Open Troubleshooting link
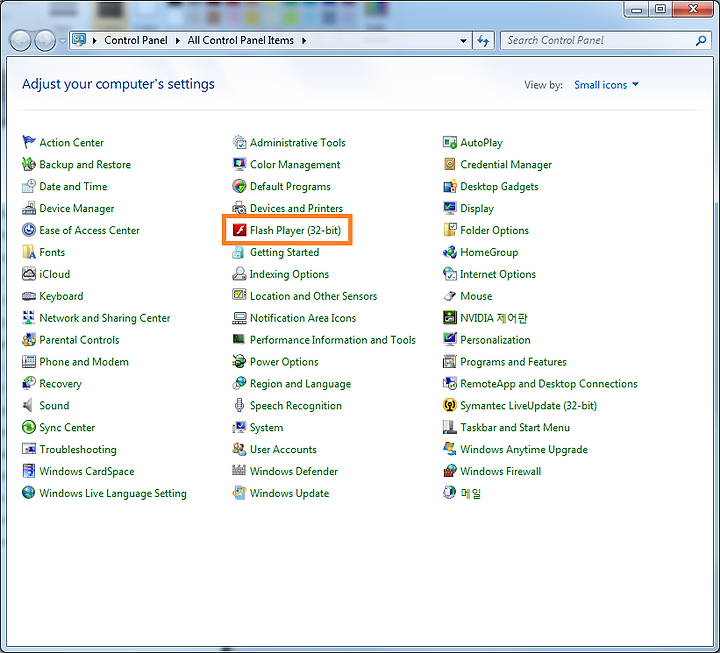The height and width of the screenshot is (653, 720). [x=78, y=450]
